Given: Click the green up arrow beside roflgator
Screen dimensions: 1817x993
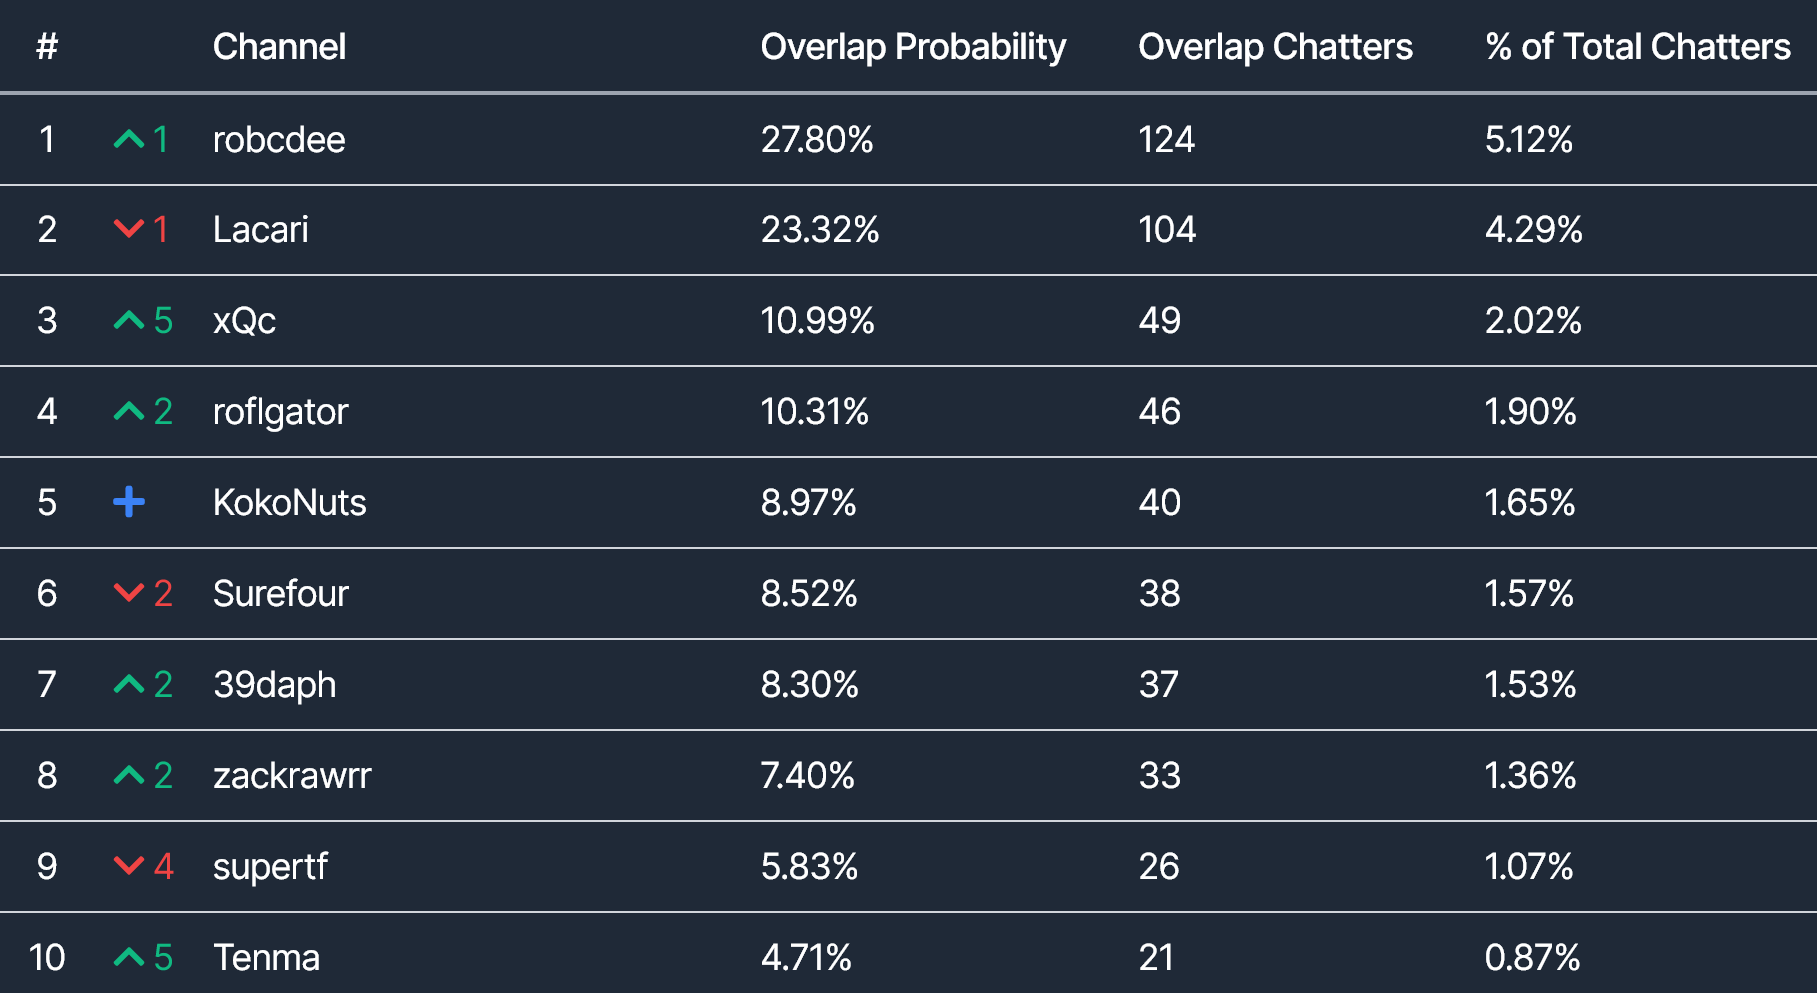Looking at the screenshot, I should (x=129, y=411).
